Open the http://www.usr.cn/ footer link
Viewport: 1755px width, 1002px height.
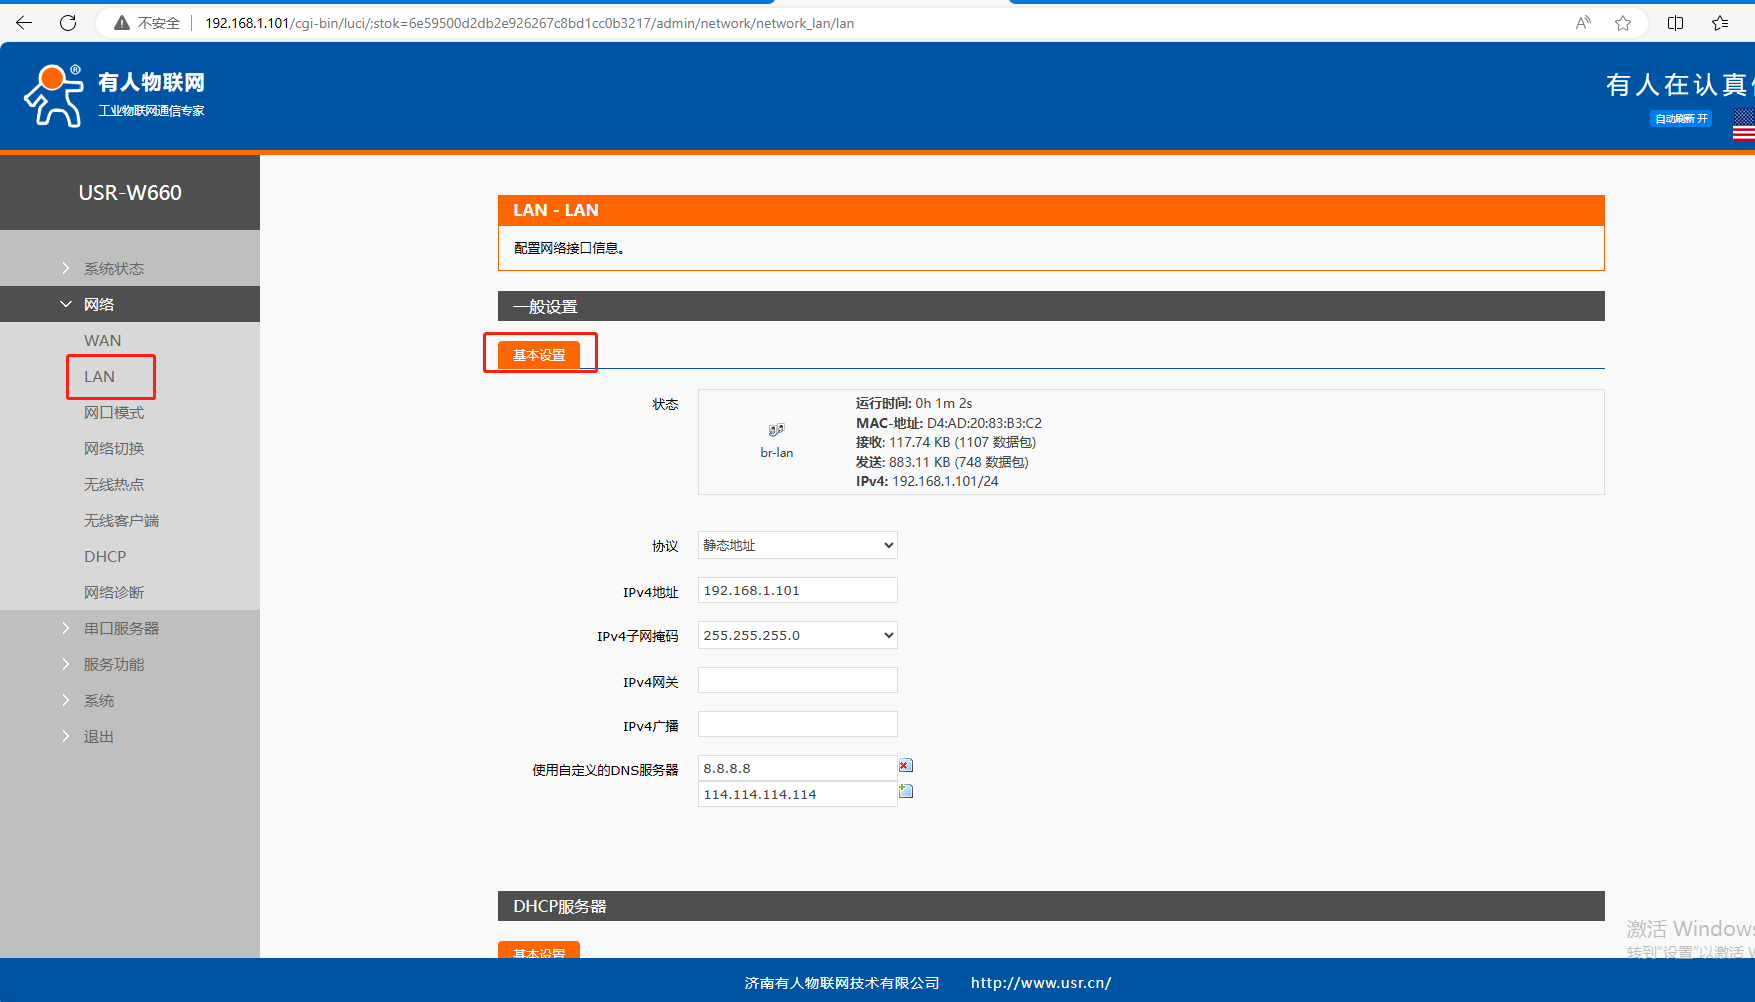tap(1040, 983)
